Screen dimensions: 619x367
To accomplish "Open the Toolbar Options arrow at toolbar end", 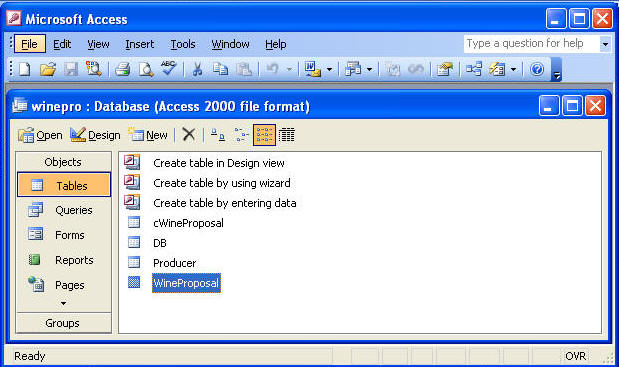I will (556, 70).
